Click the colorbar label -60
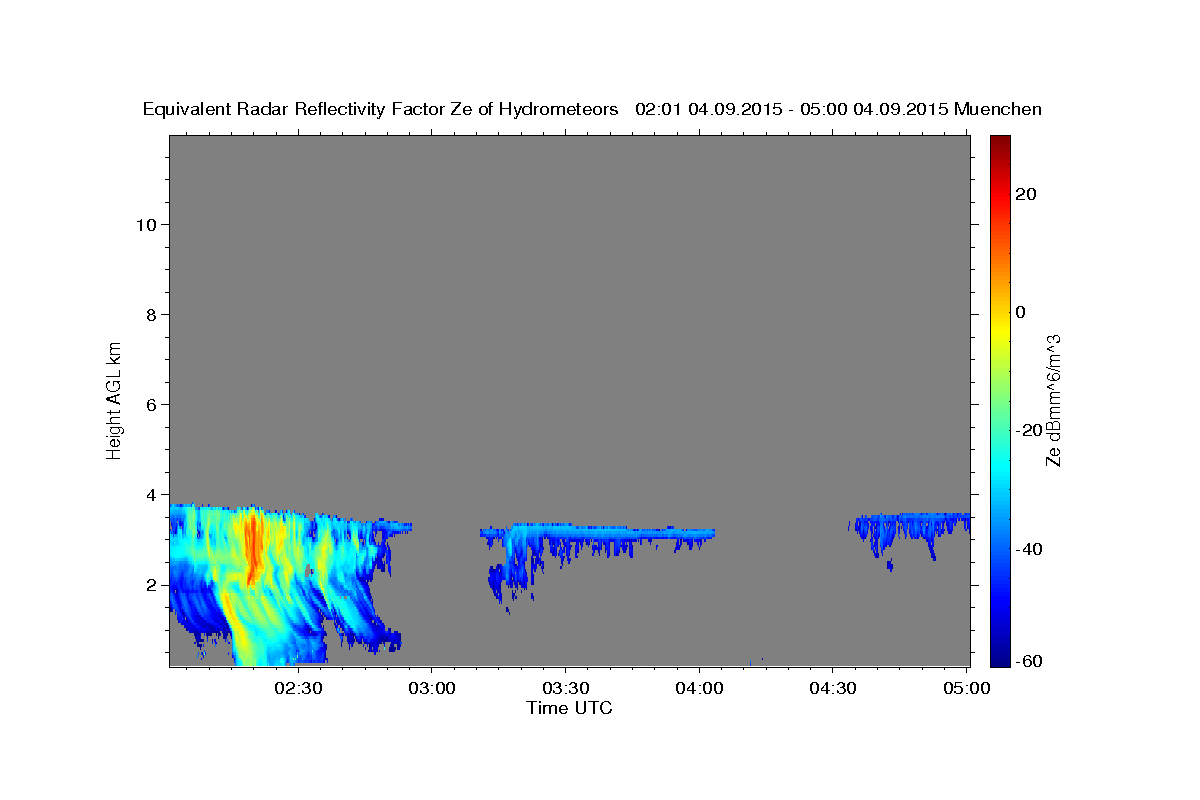Image resolution: width=1200 pixels, height=800 pixels. [1028, 660]
